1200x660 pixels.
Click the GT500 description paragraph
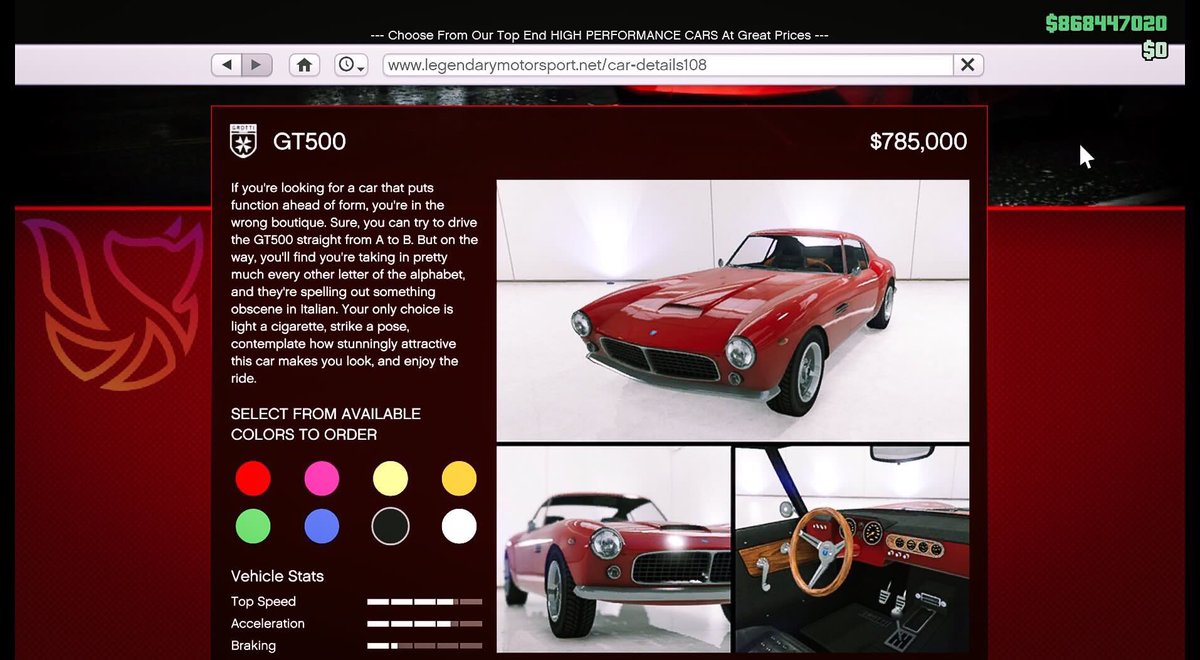coord(355,283)
